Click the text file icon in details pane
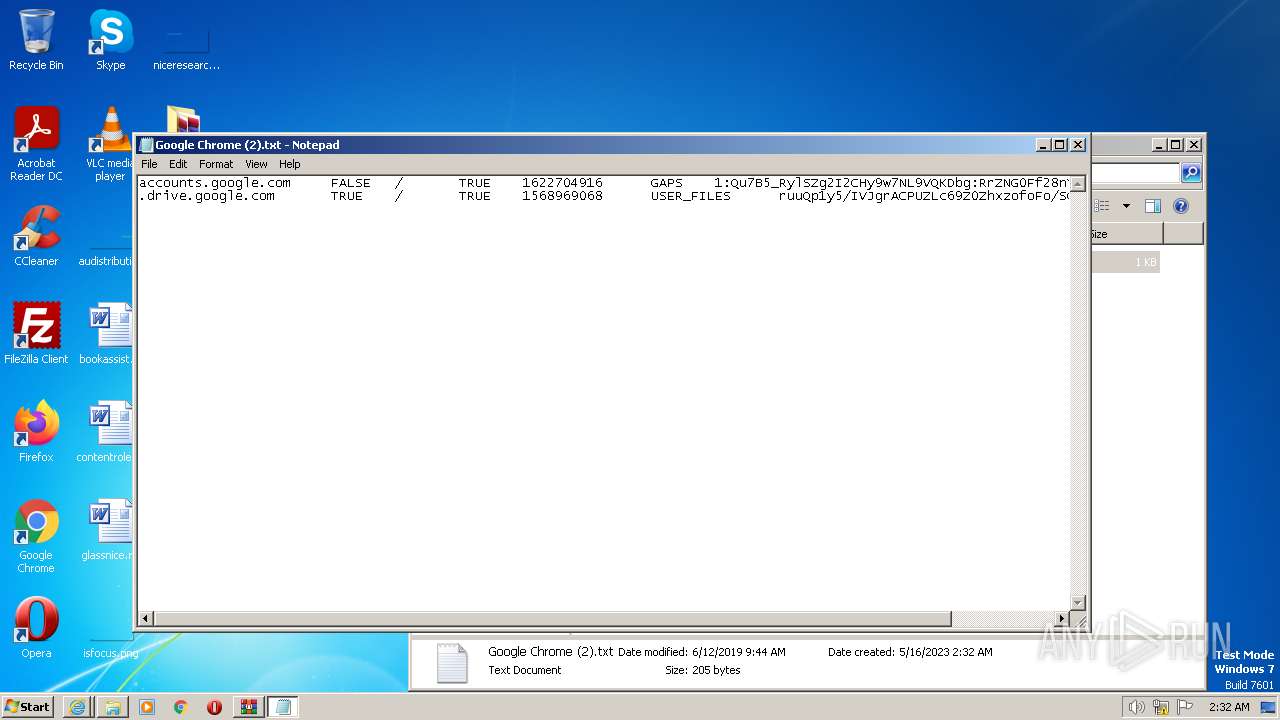Image resolution: width=1280 pixels, height=720 pixels. [452, 663]
